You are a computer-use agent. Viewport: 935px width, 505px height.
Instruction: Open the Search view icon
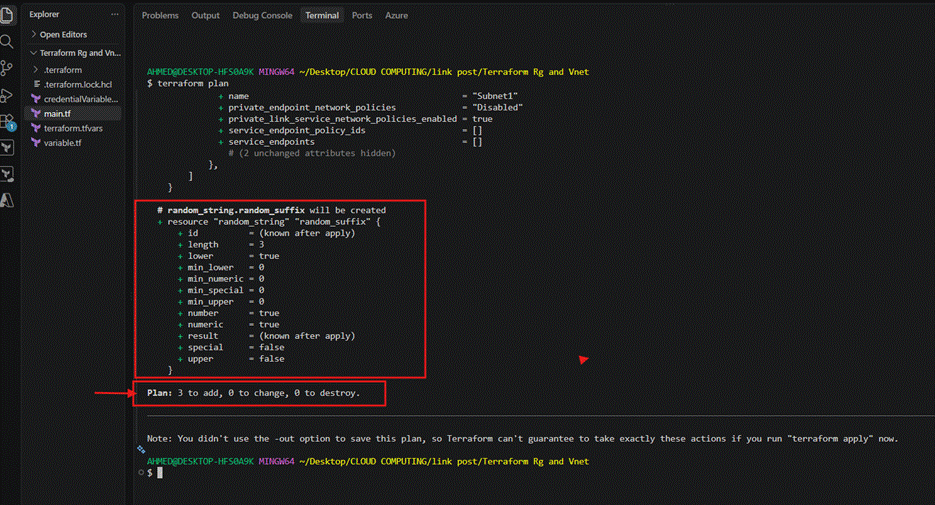point(7,41)
